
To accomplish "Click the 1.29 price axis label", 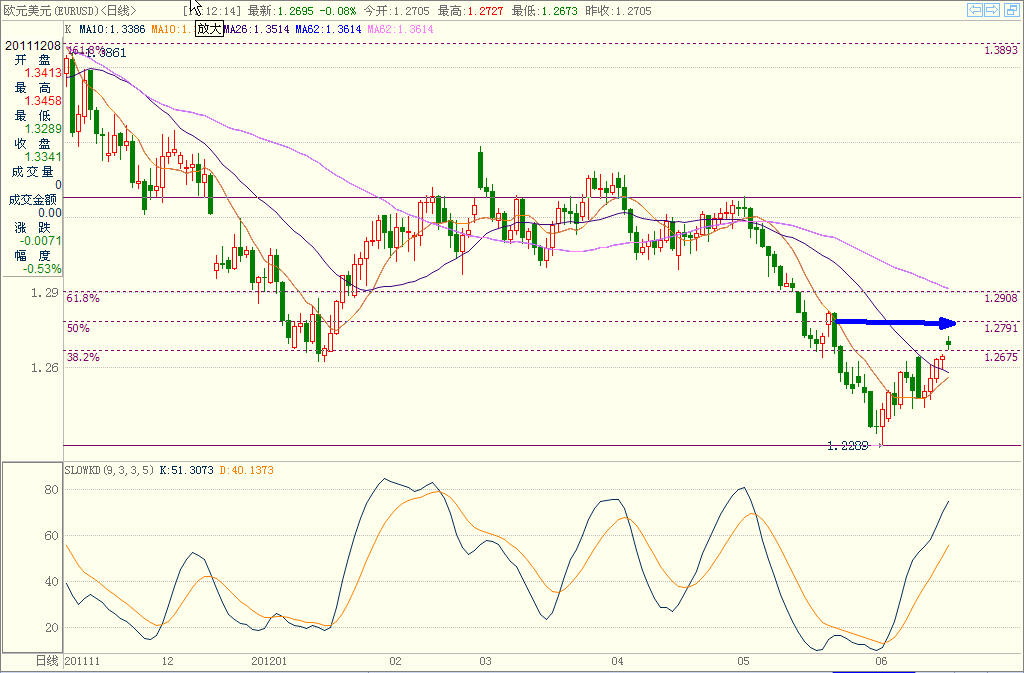I will point(44,292).
